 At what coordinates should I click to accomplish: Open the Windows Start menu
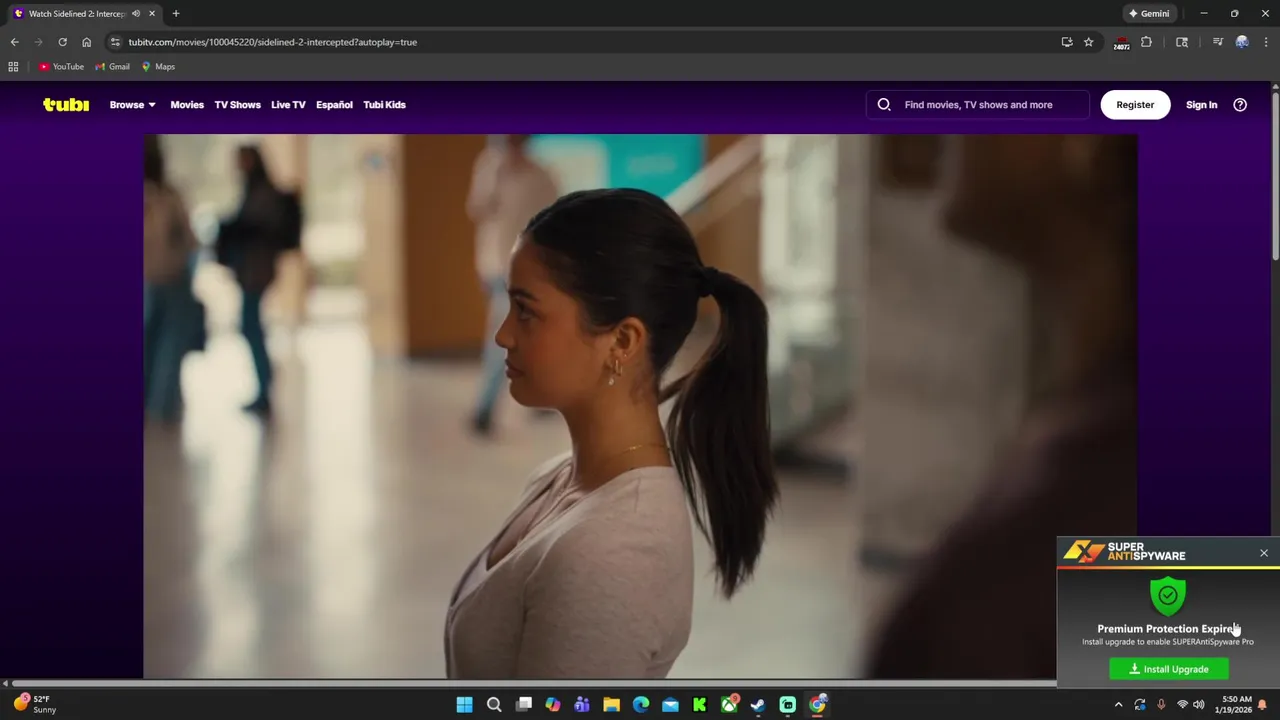(x=465, y=705)
